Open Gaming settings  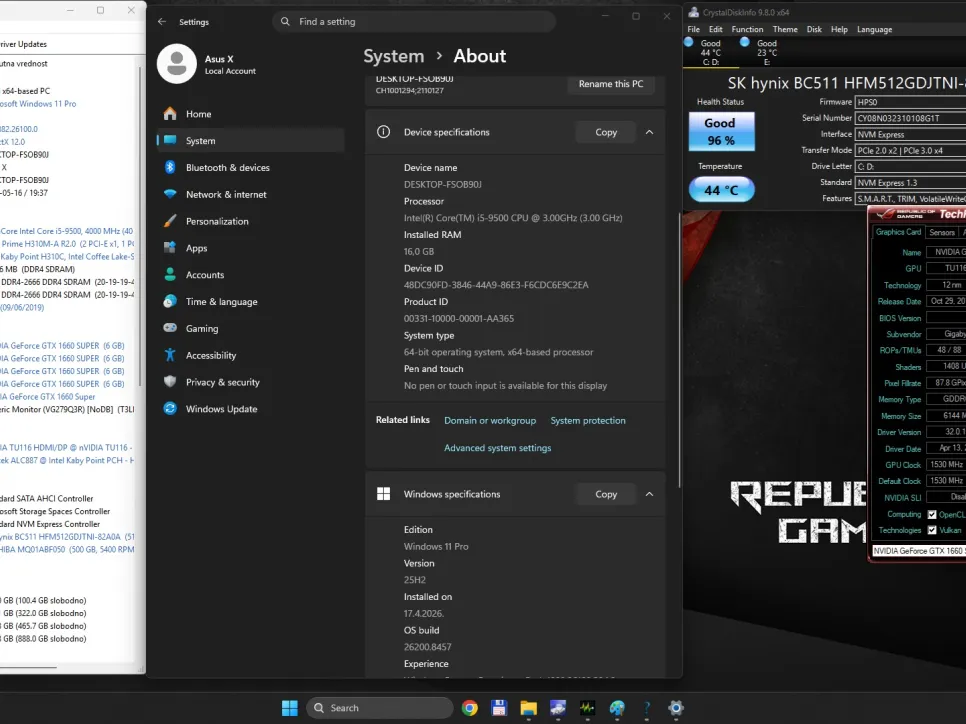point(250,328)
